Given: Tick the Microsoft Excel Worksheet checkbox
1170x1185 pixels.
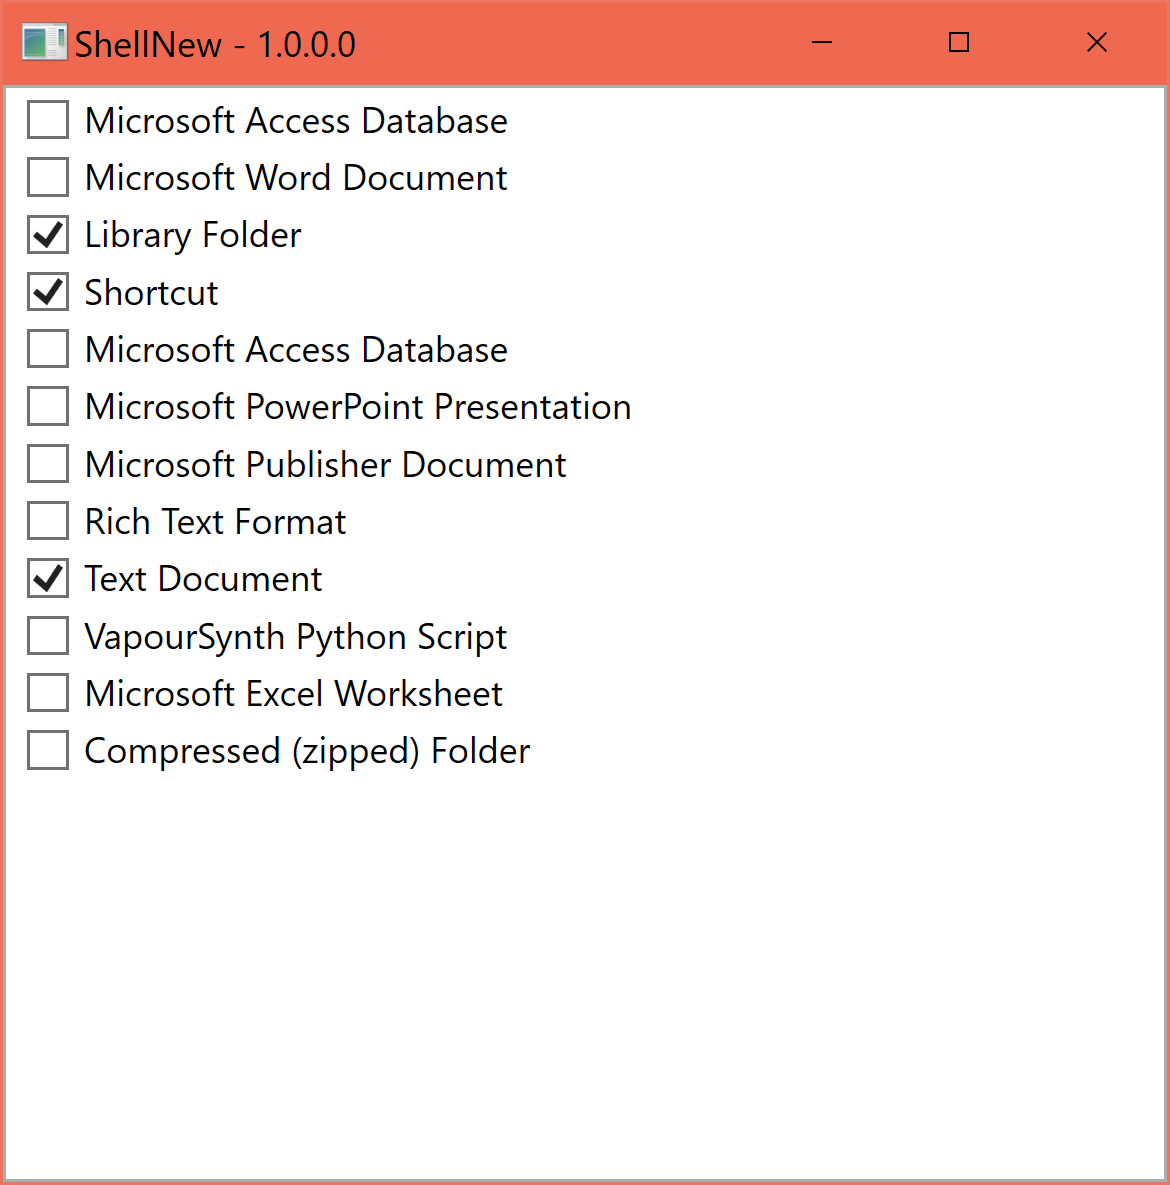Looking at the screenshot, I should 48,694.
